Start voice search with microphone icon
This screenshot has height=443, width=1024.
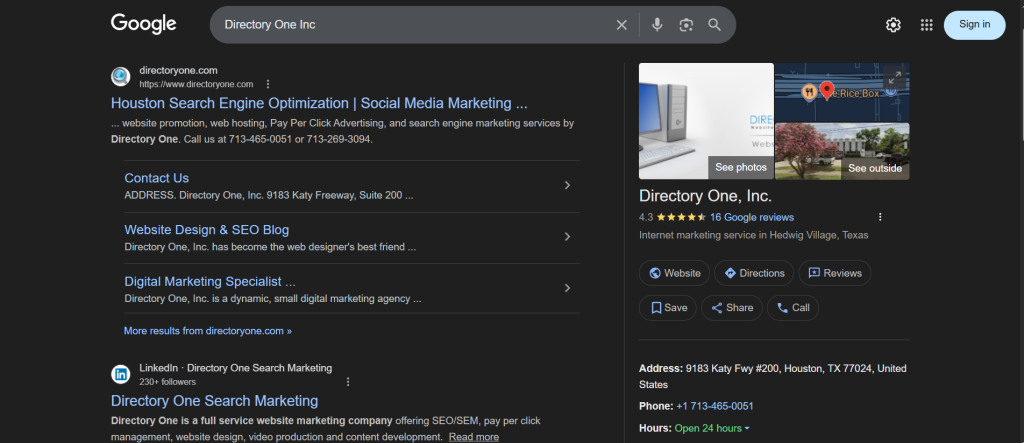(657, 25)
